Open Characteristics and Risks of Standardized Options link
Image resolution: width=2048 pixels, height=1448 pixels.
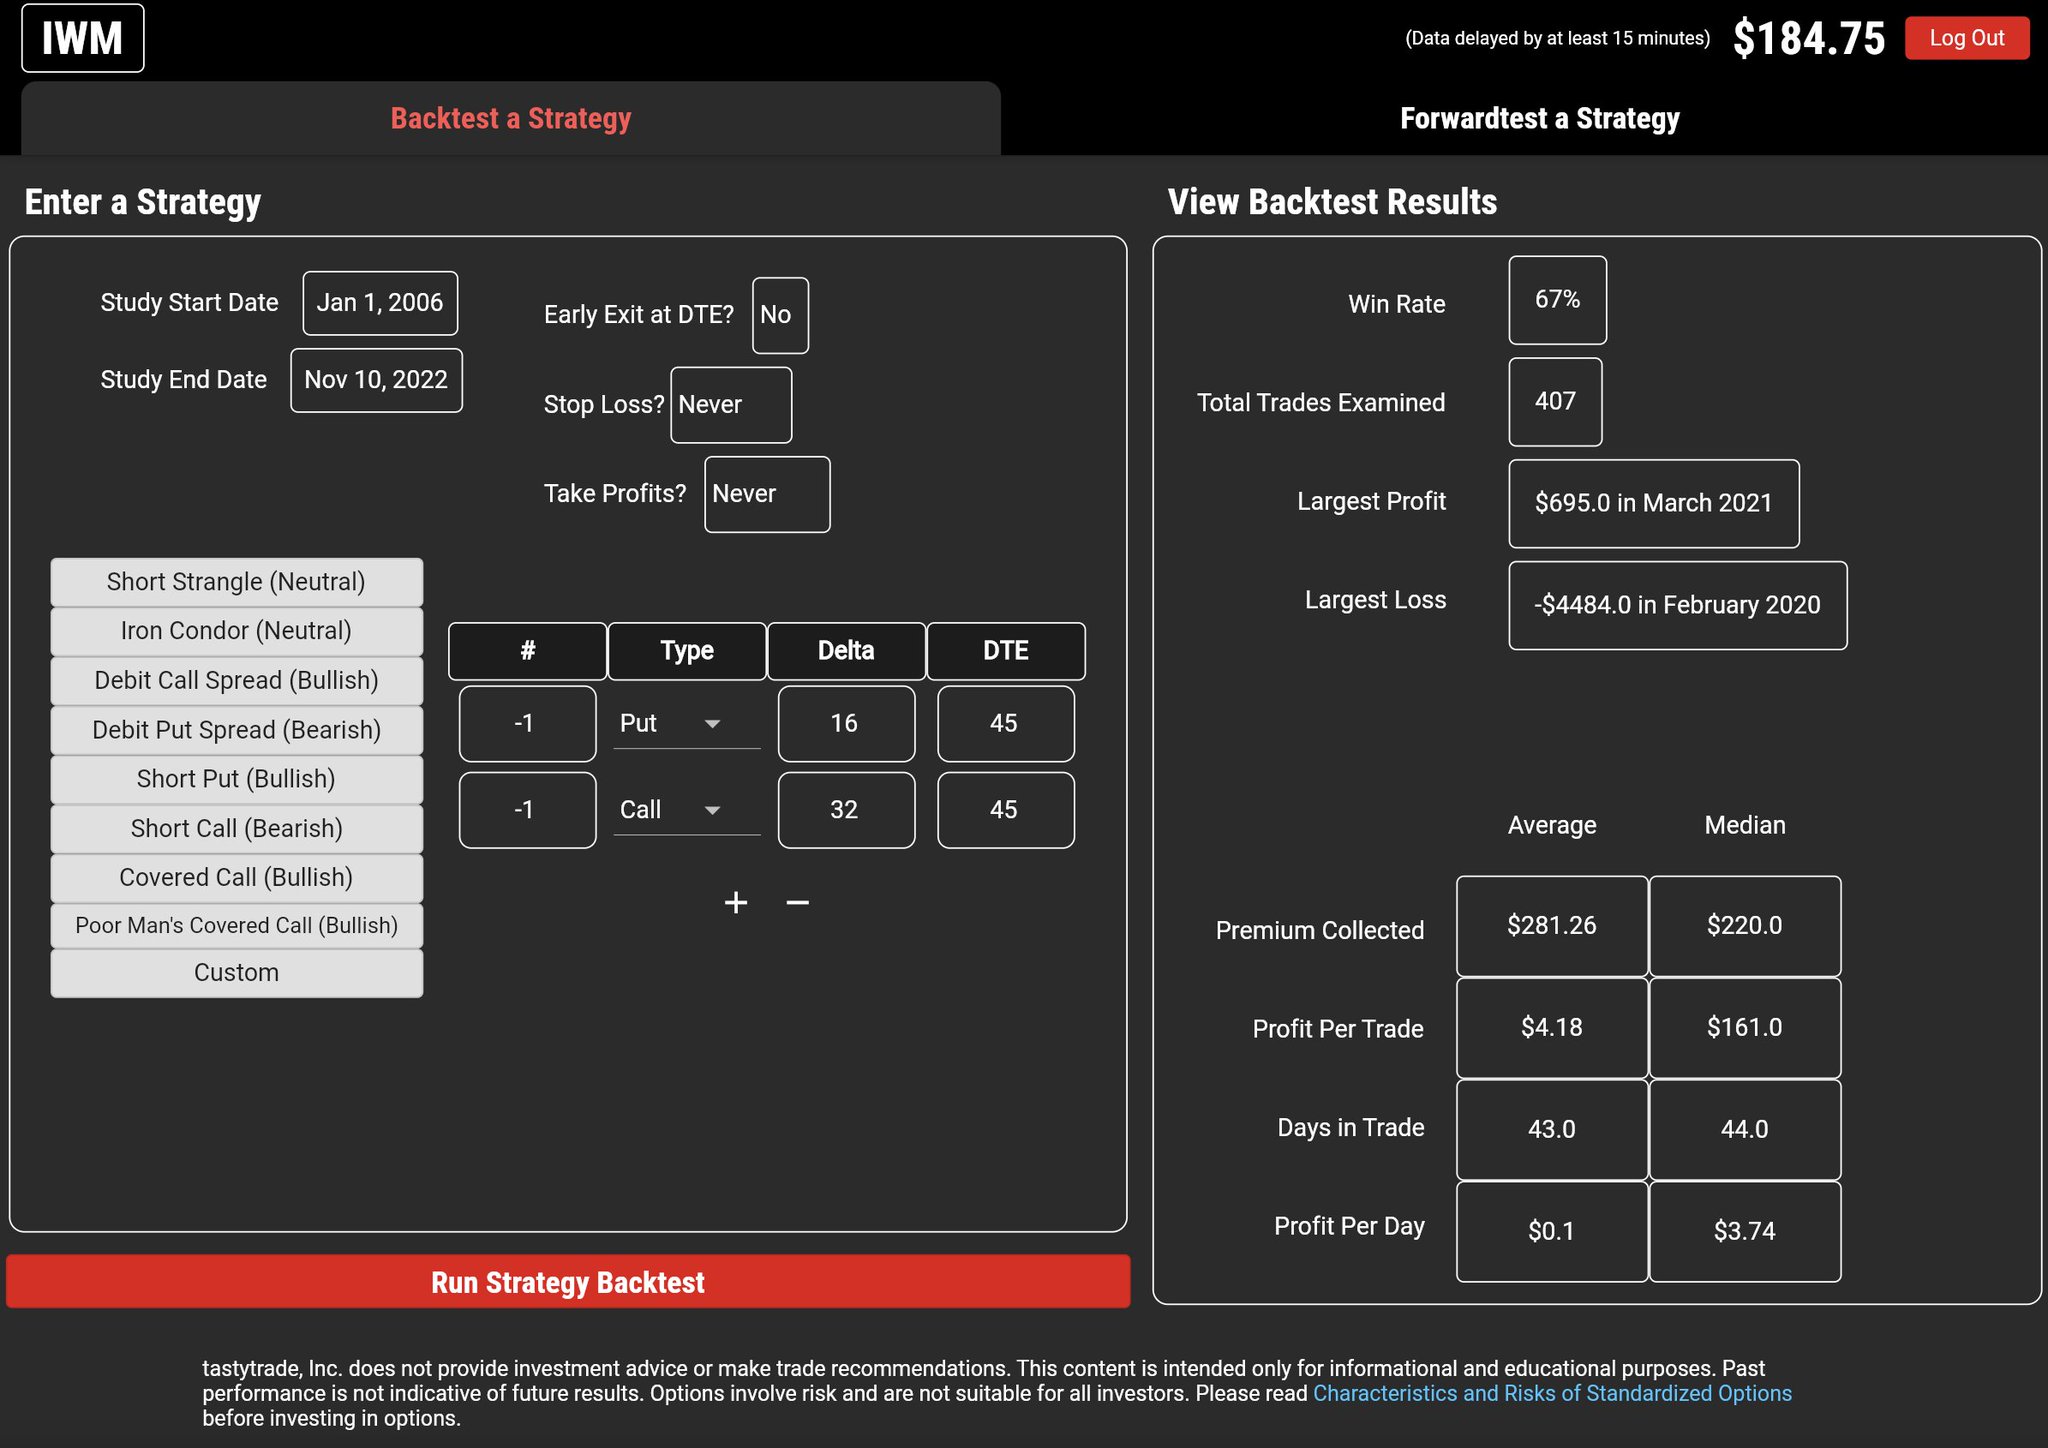(1551, 1393)
